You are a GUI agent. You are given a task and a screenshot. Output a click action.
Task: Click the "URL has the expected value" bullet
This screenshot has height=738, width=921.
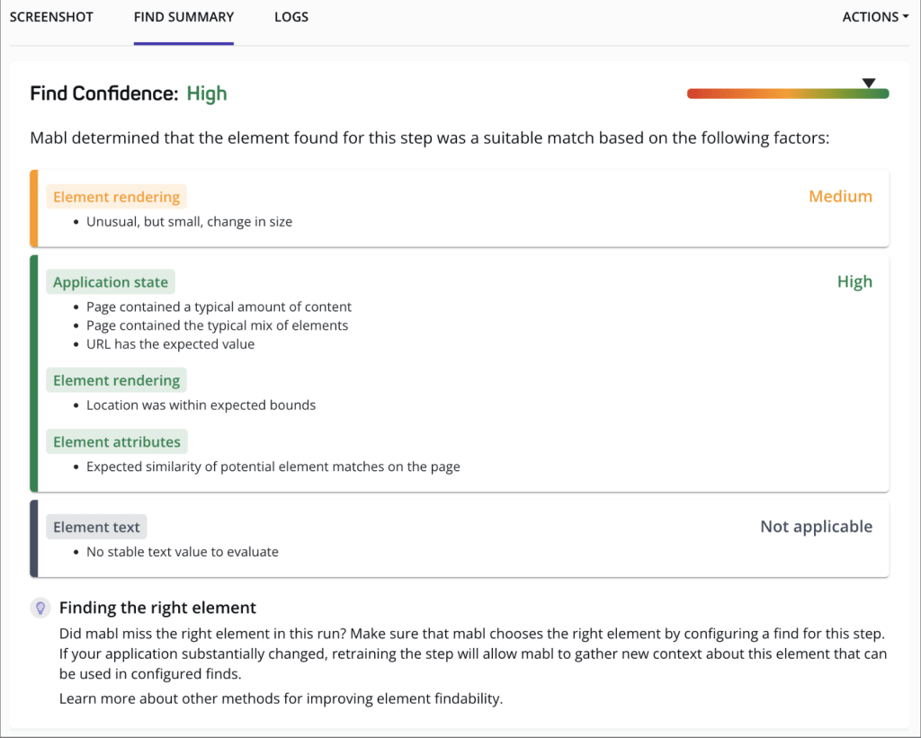(170, 344)
